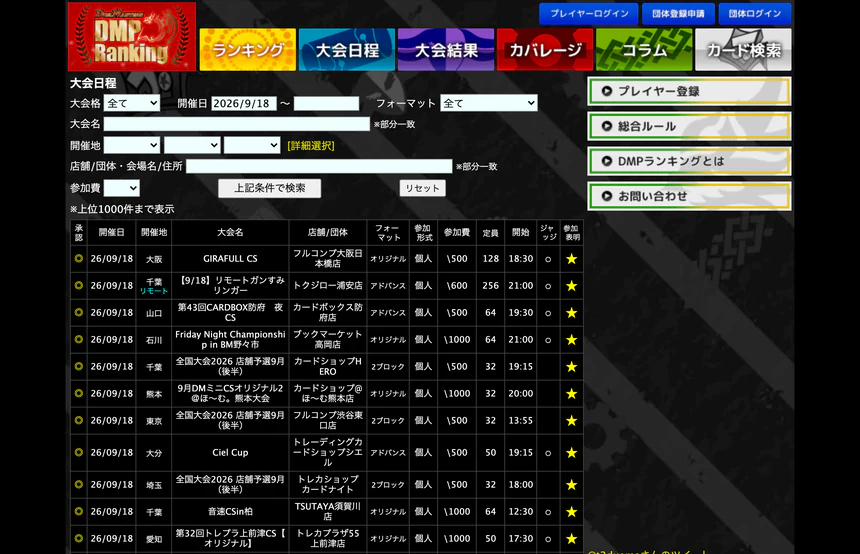
Task: Click the star for 9月DMミニCSオリジナル2 row
Action: point(572,394)
